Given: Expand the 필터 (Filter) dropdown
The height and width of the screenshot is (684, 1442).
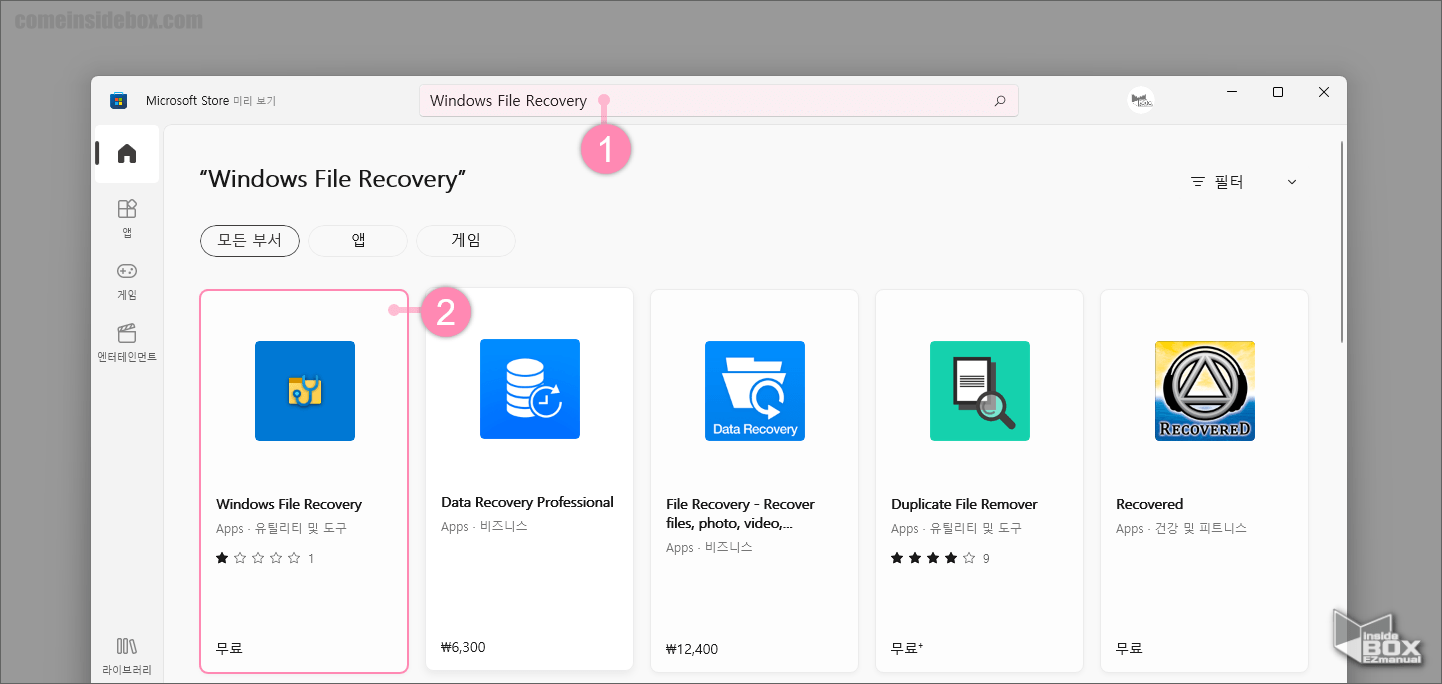Looking at the screenshot, I should point(1244,182).
